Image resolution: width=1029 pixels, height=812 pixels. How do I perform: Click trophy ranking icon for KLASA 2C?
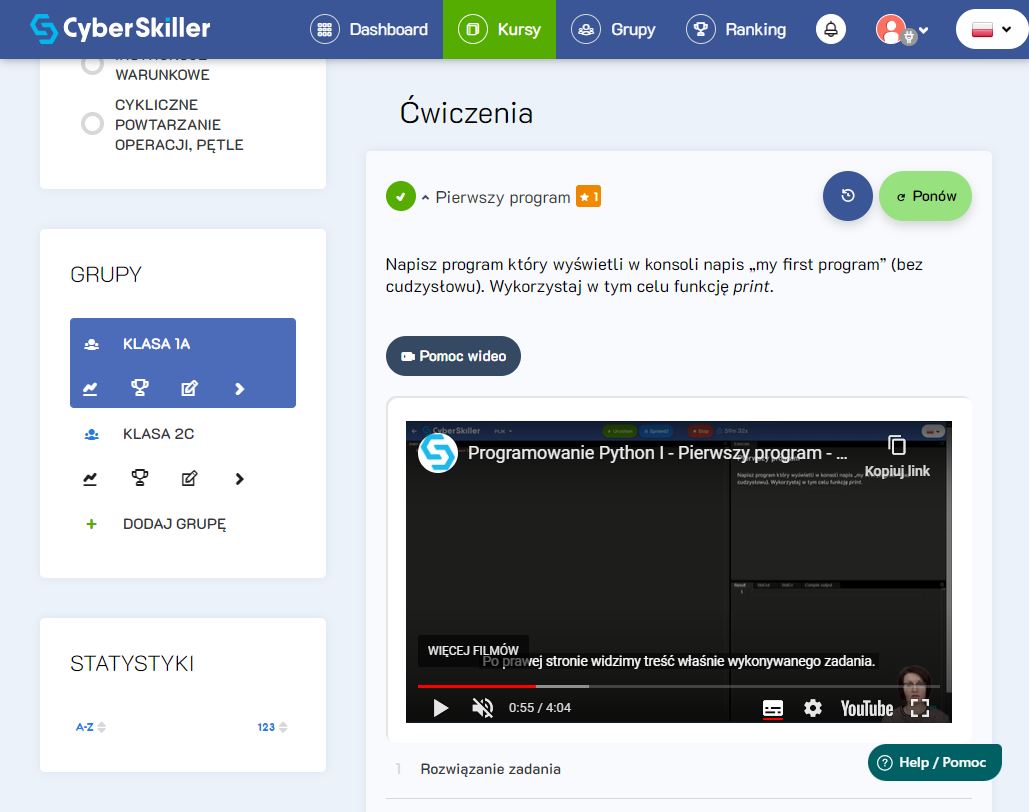coord(140,479)
